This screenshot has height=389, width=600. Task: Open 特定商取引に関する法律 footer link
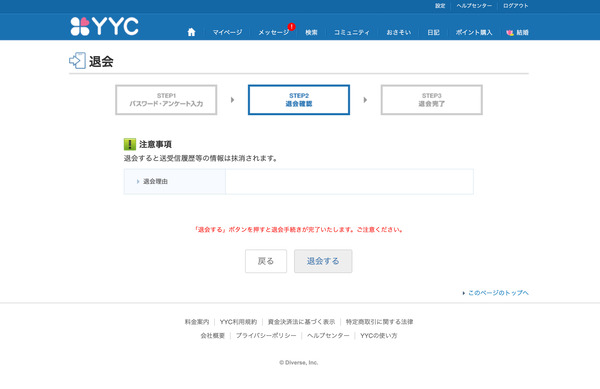379,322
